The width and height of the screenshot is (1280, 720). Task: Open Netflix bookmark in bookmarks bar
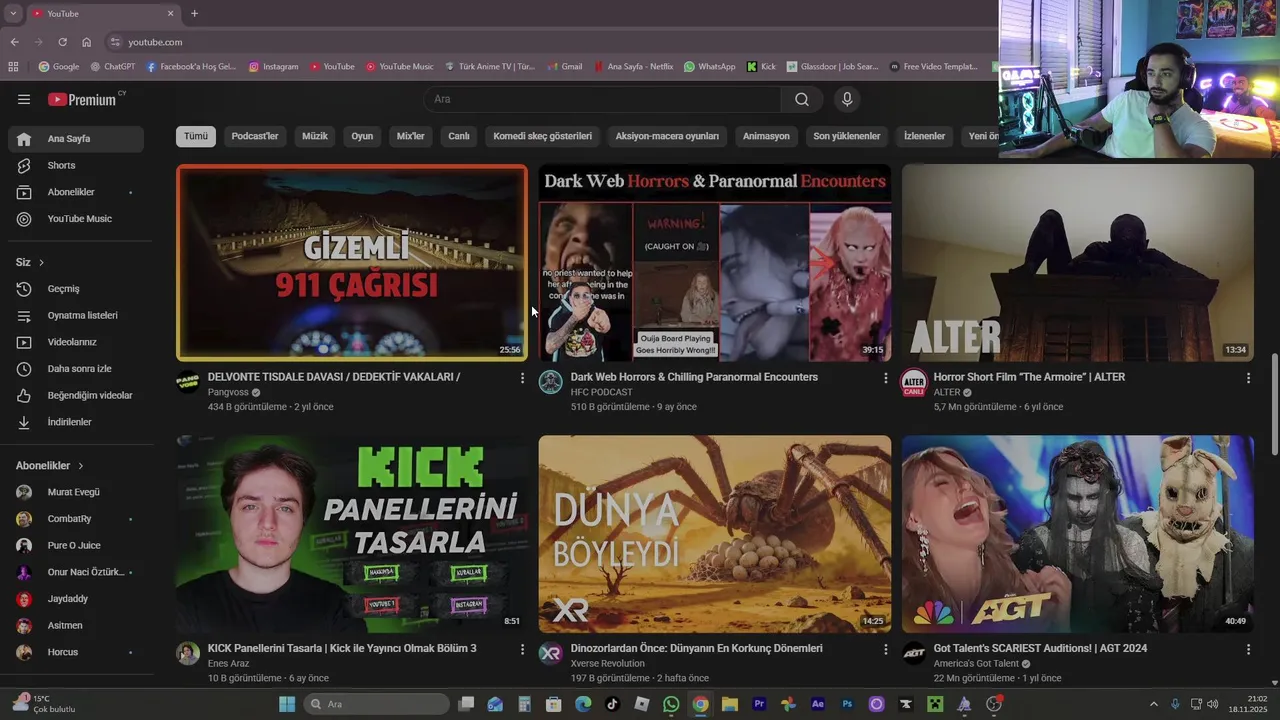tap(633, 67)
